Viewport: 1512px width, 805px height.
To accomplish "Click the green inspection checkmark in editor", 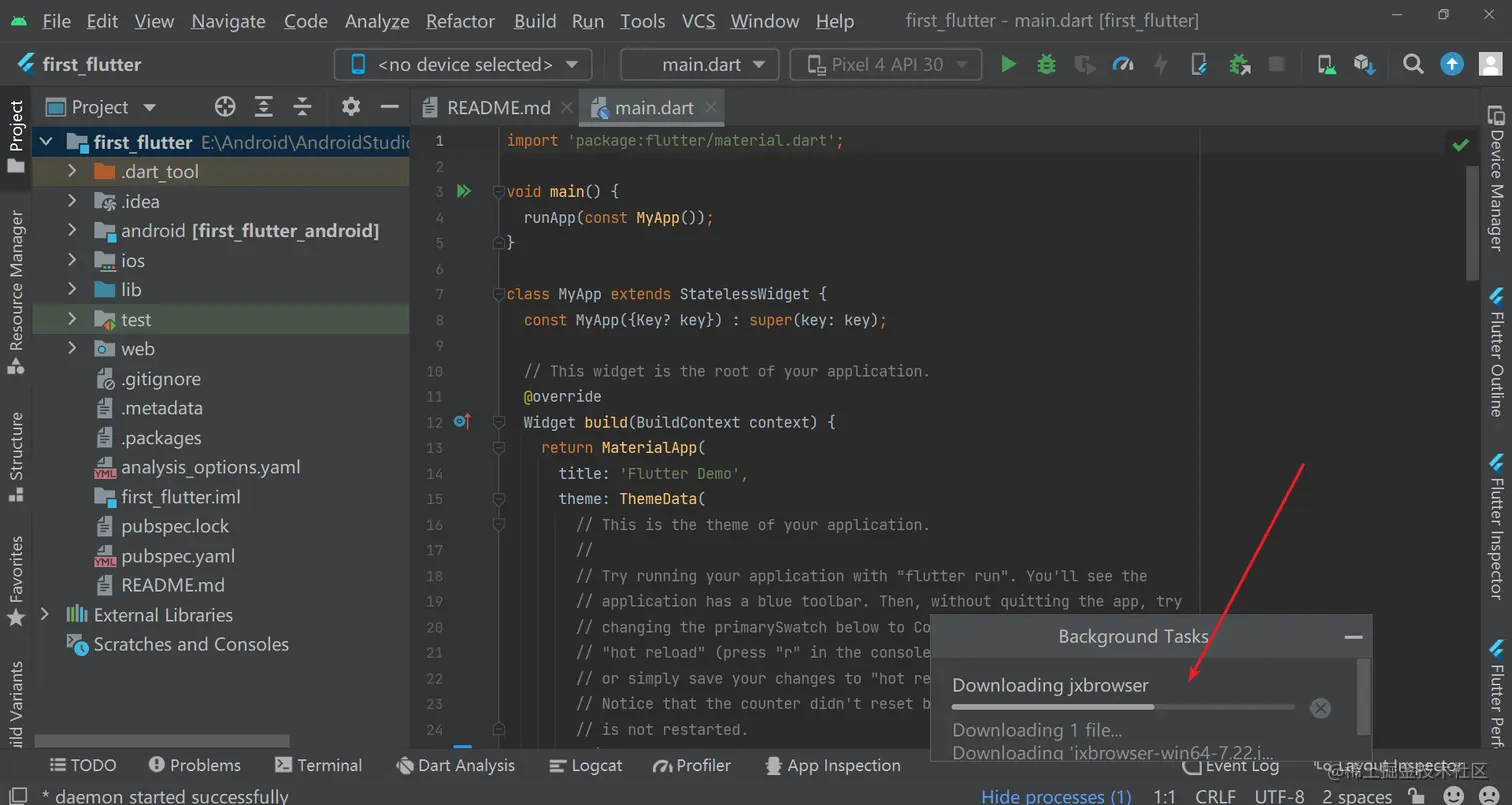I will (1461, 145).
